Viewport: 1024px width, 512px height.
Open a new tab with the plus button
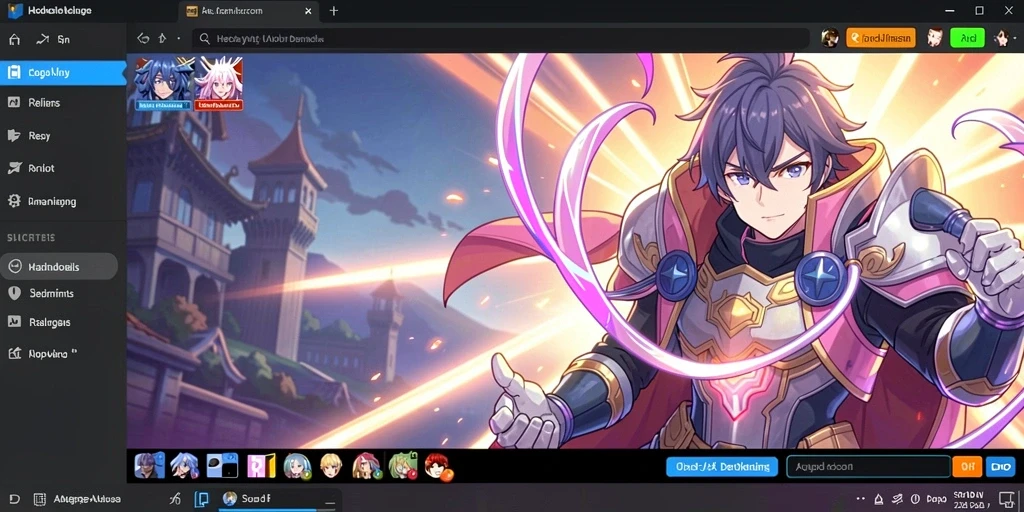[x=334, y=10]
